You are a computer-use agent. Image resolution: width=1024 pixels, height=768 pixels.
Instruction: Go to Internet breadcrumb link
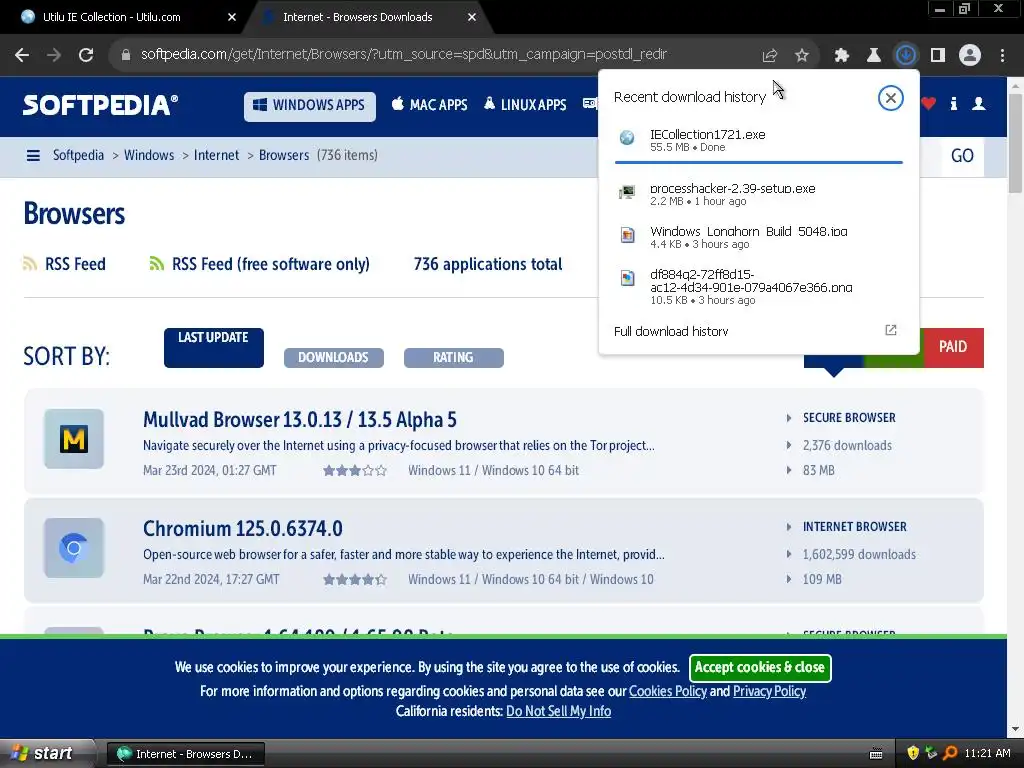pos(216,155)
